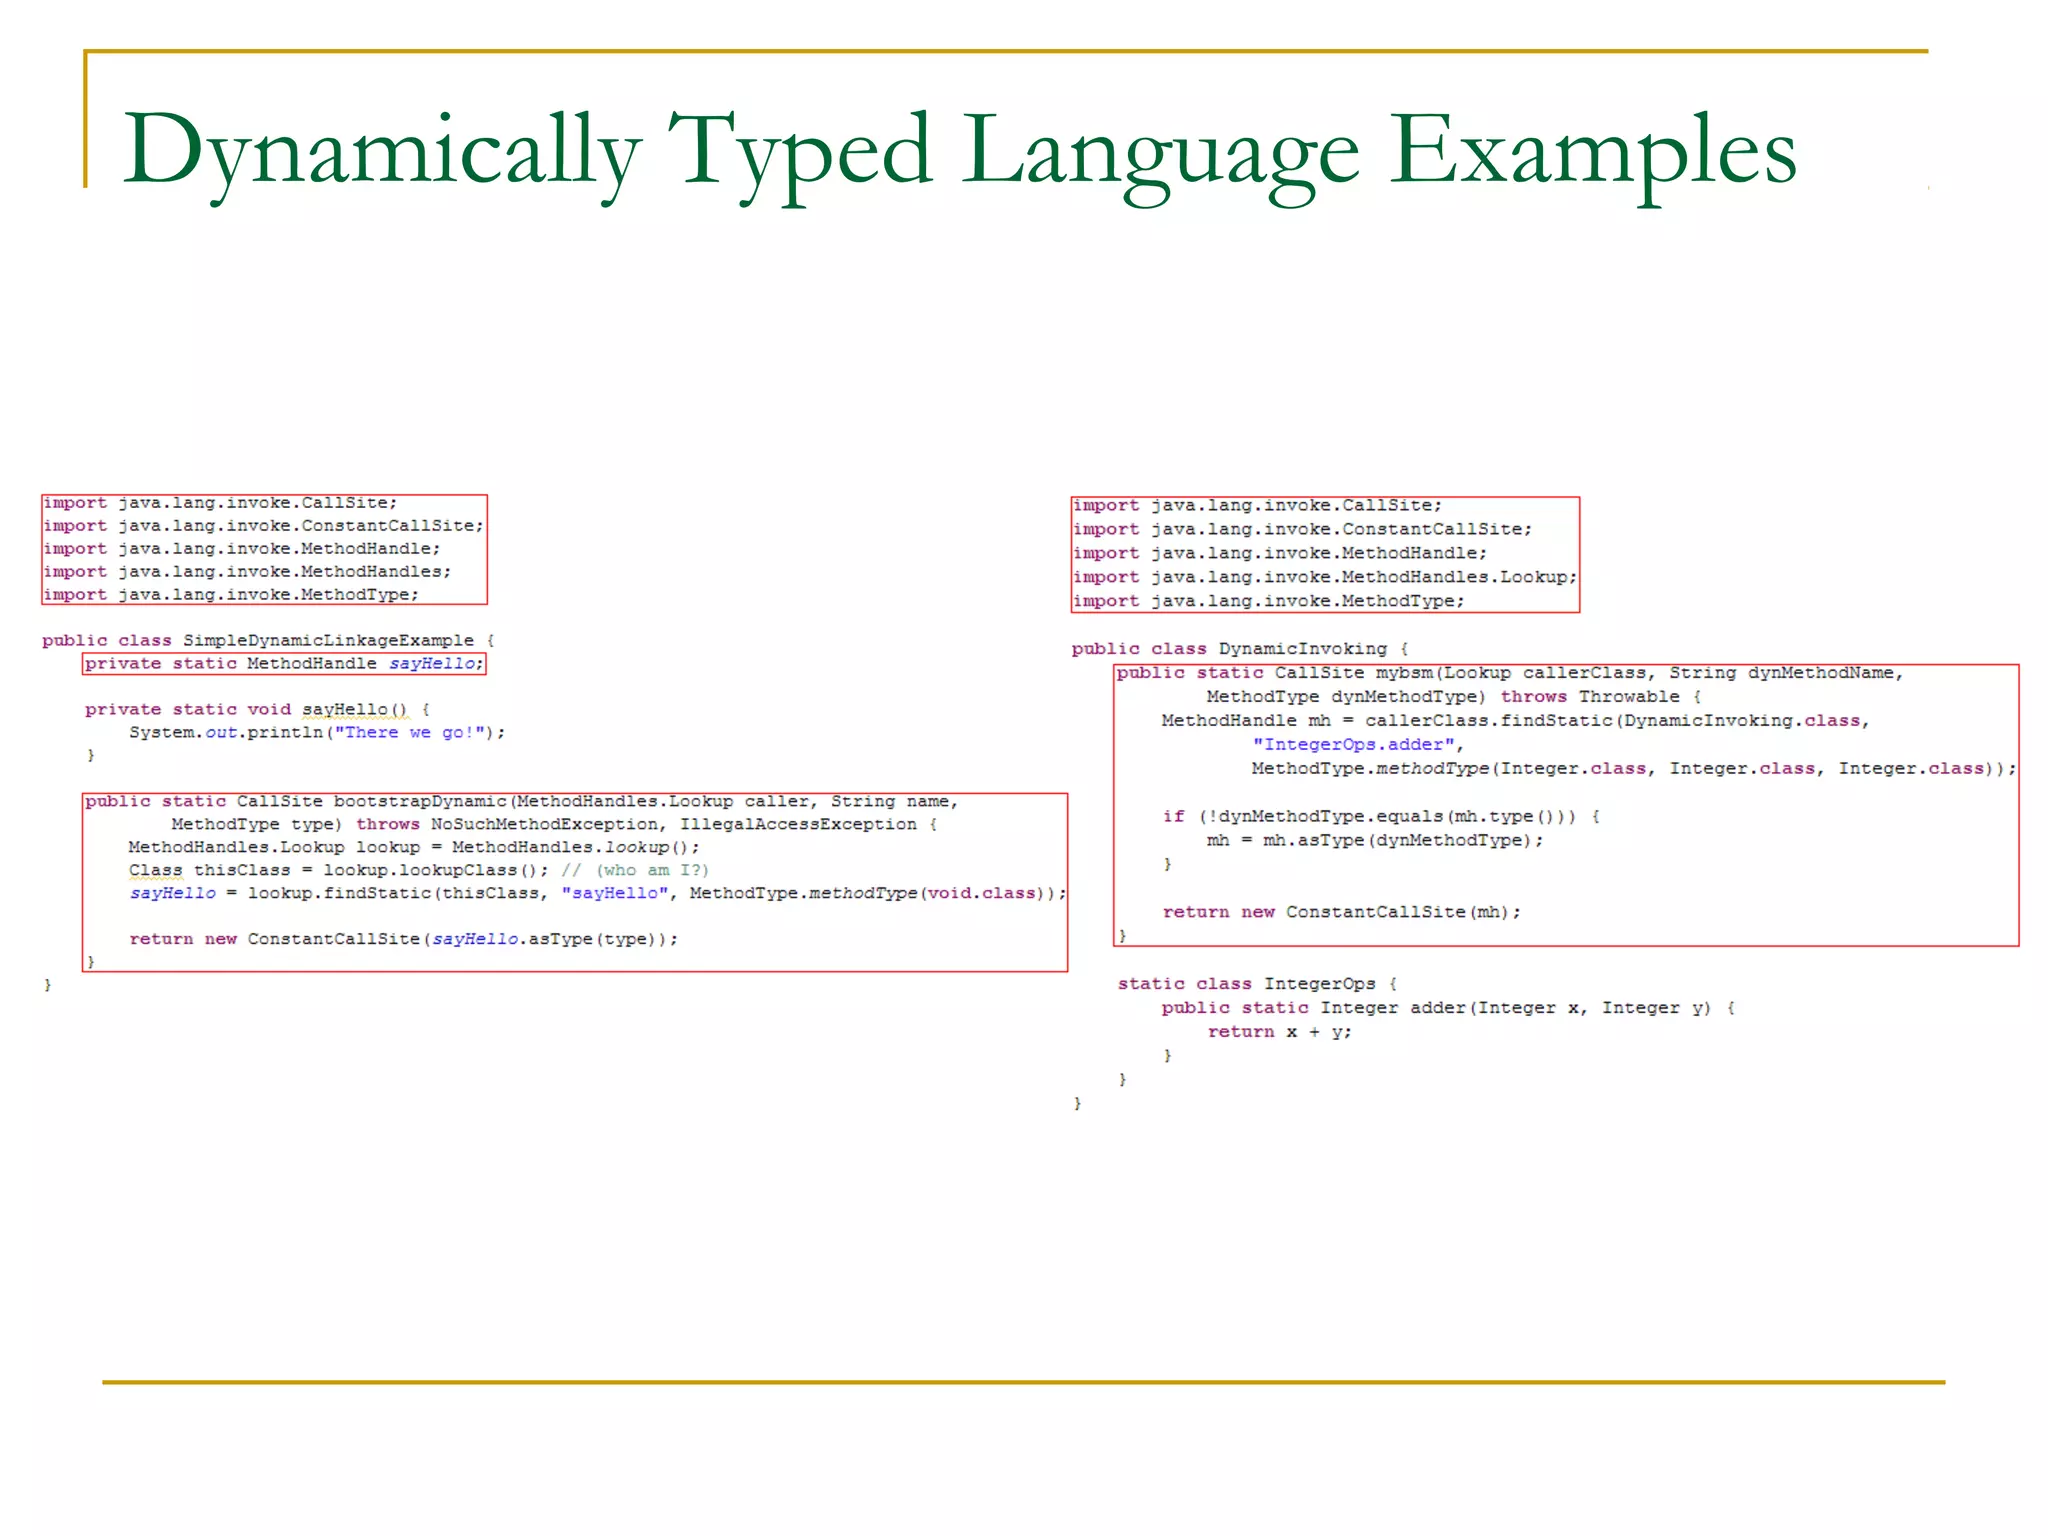
Task: Click the 'sayHello = lookup.findStatic' line
Action: pyautogui.click(x=598, y=894)
